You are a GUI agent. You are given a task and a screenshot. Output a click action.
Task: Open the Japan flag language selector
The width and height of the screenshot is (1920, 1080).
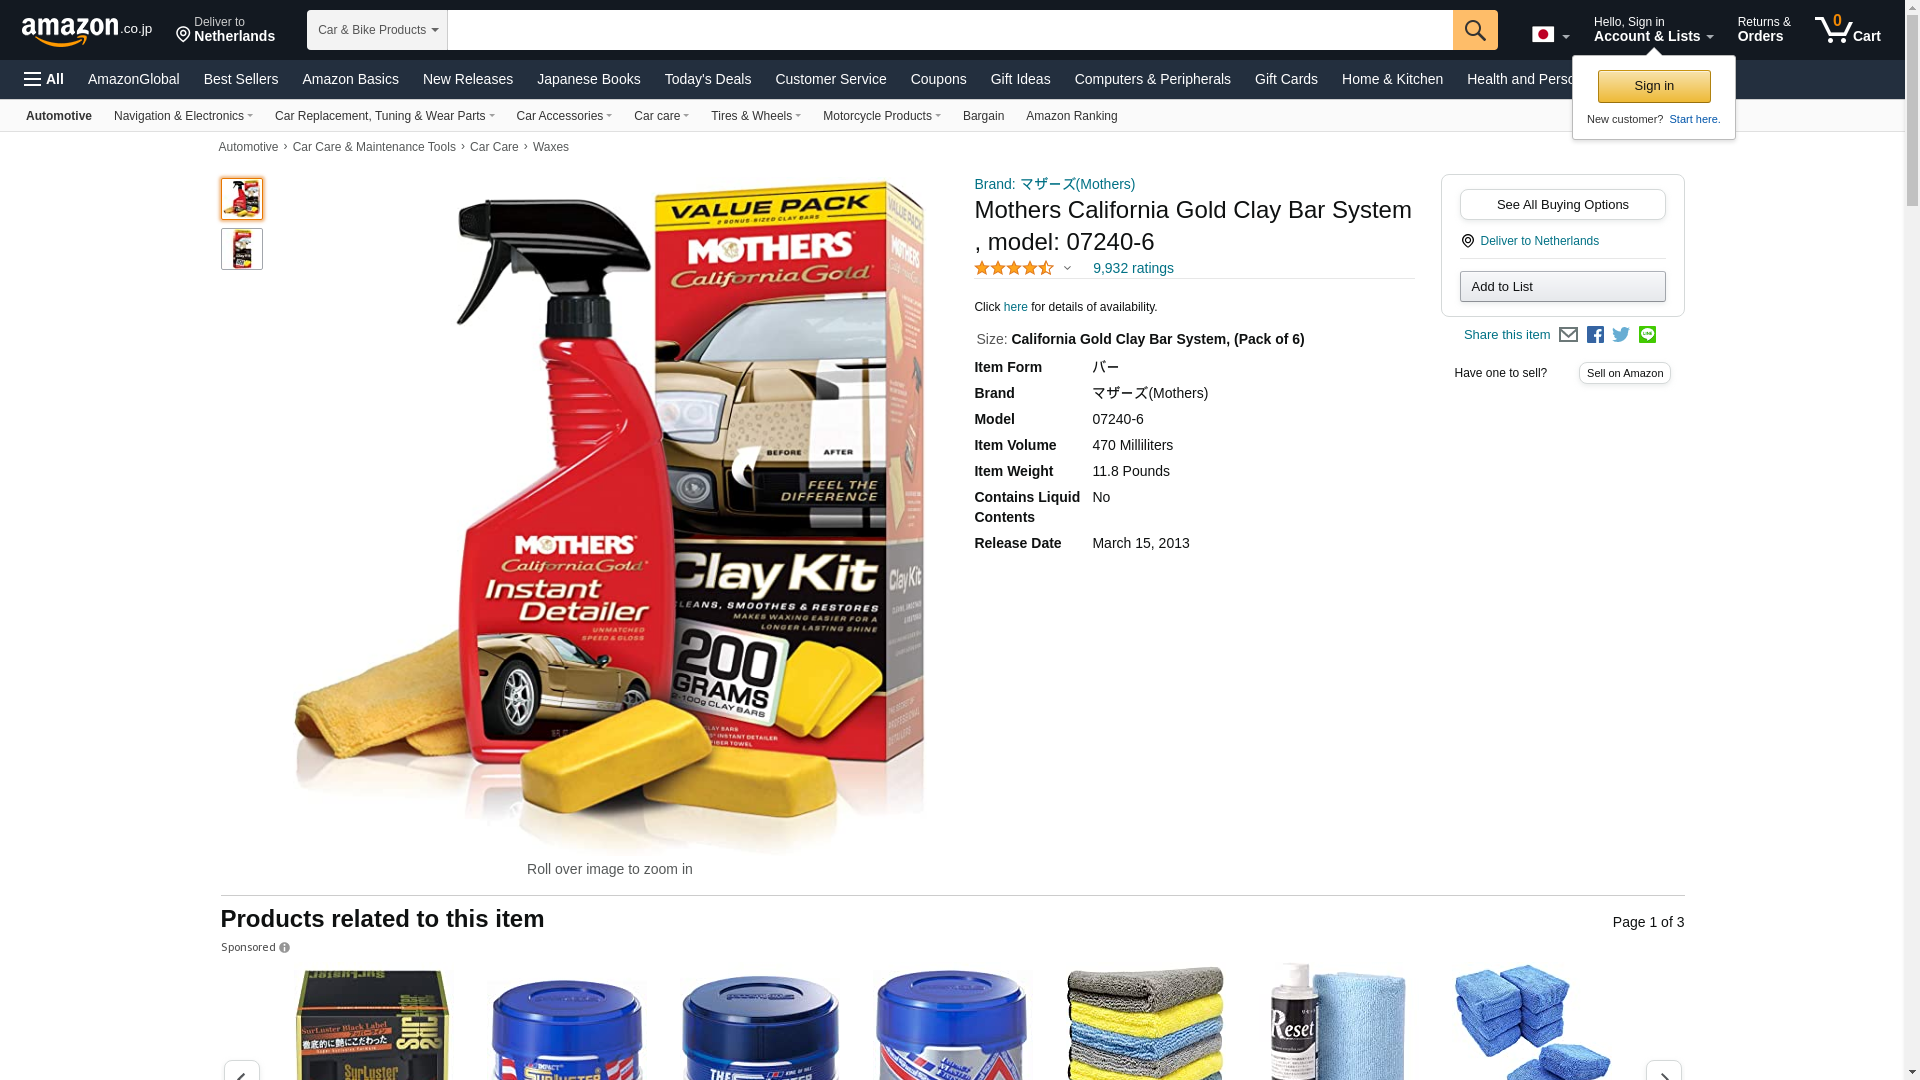tap(1550, 34)
